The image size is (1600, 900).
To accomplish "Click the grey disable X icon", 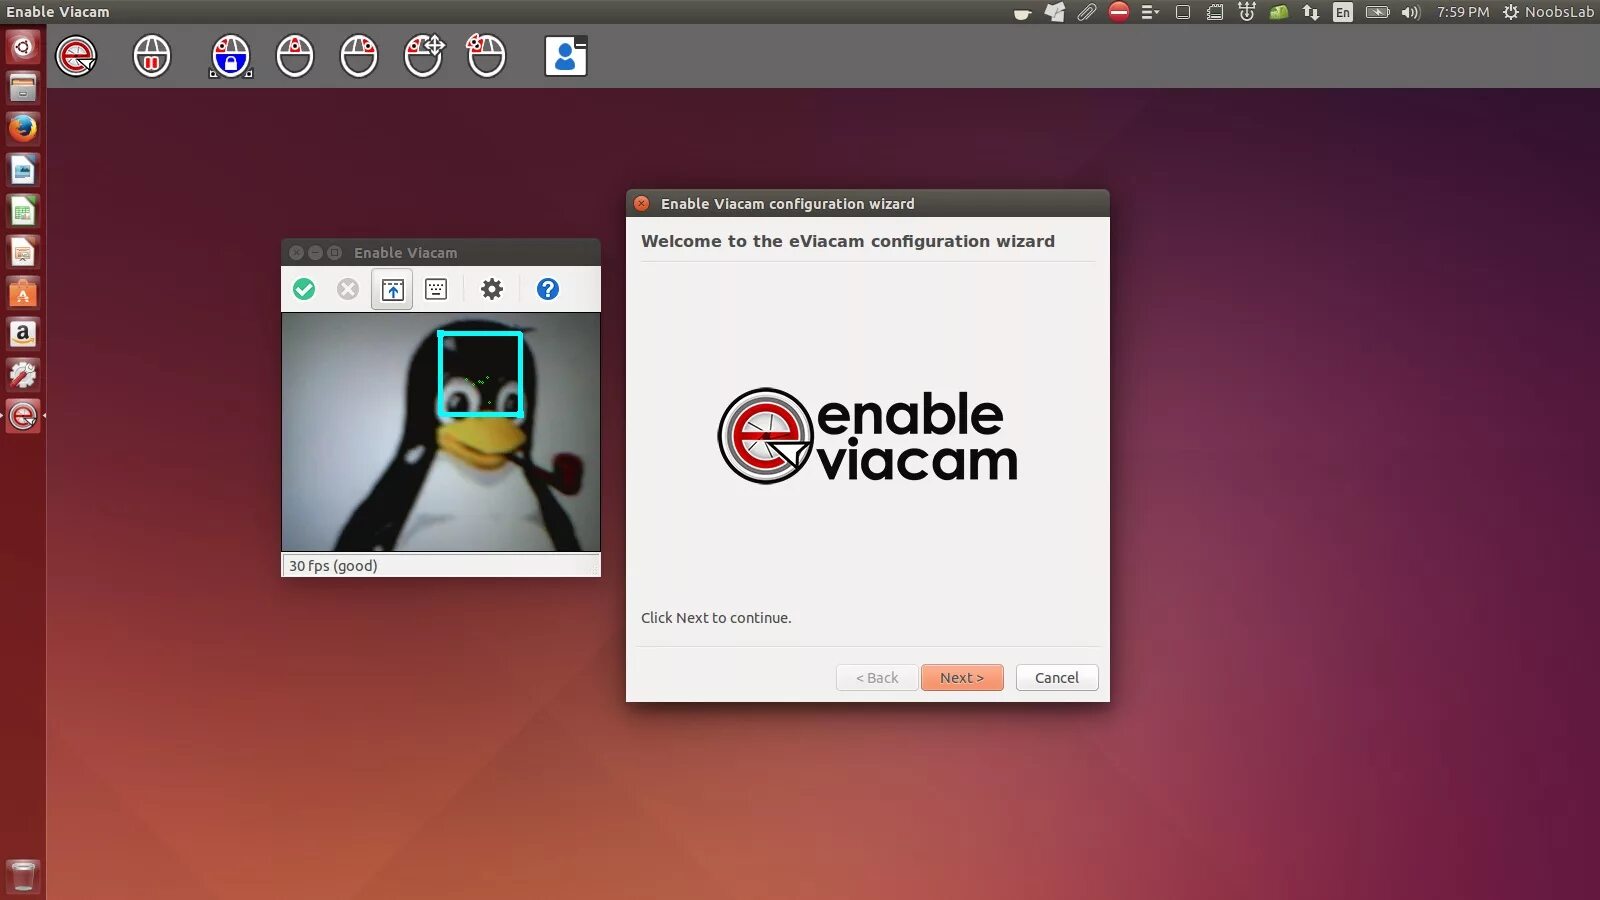I will coord(348,289).
